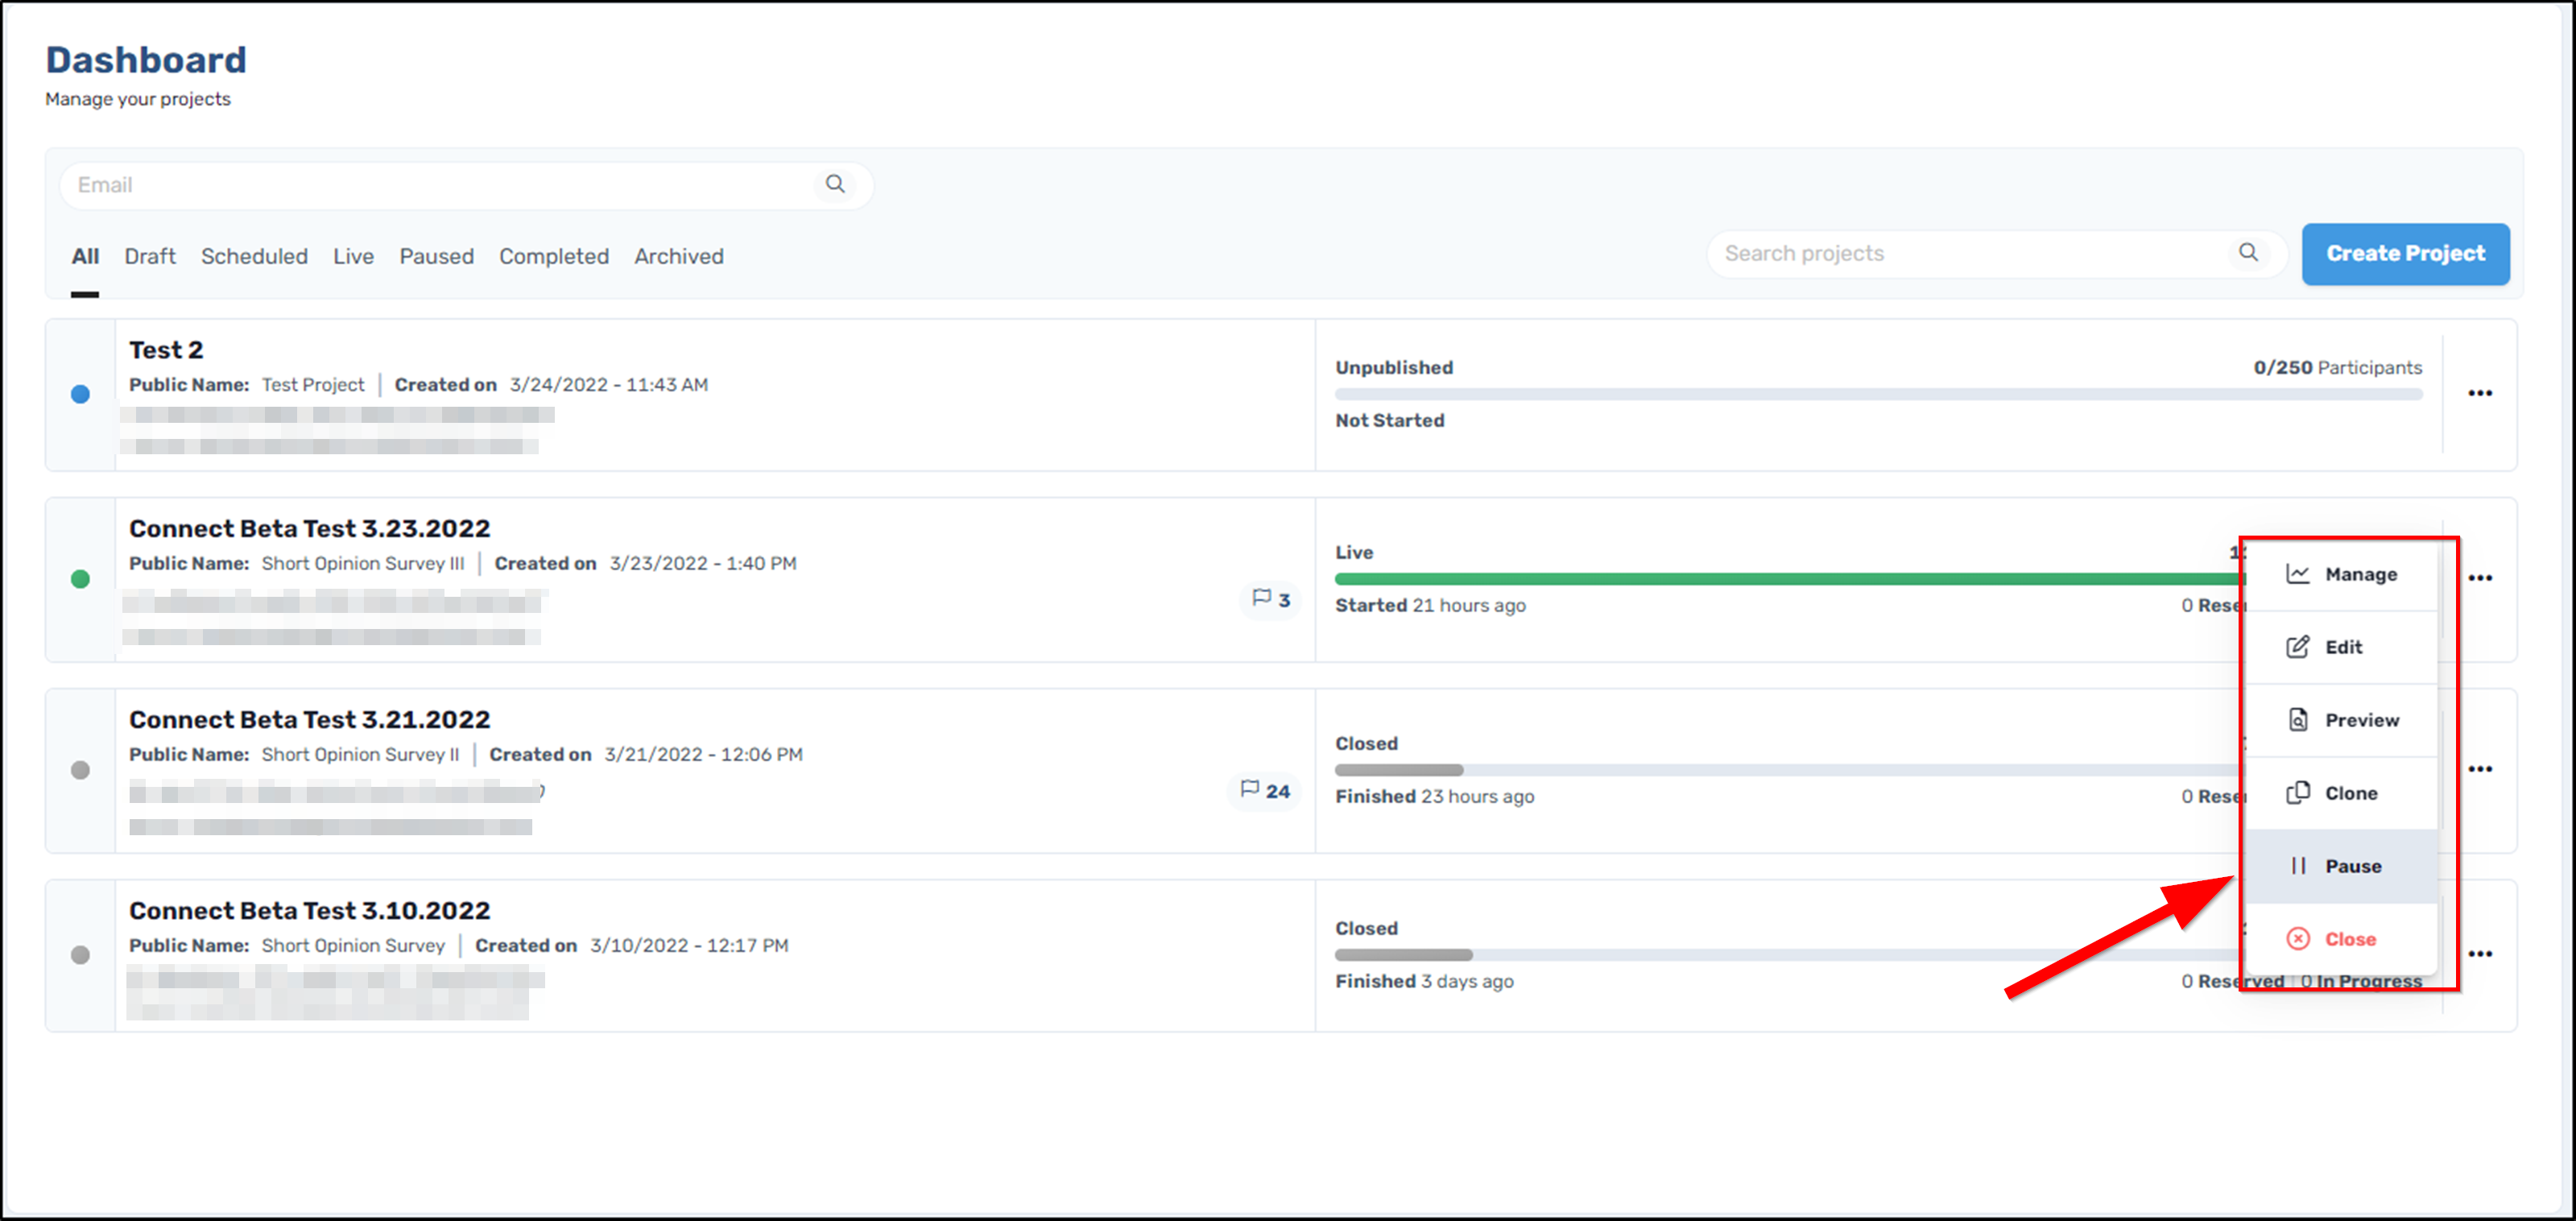Click the Email search magnifier icon
Screen dimensions: 2576x1221
tap(835, 184)
